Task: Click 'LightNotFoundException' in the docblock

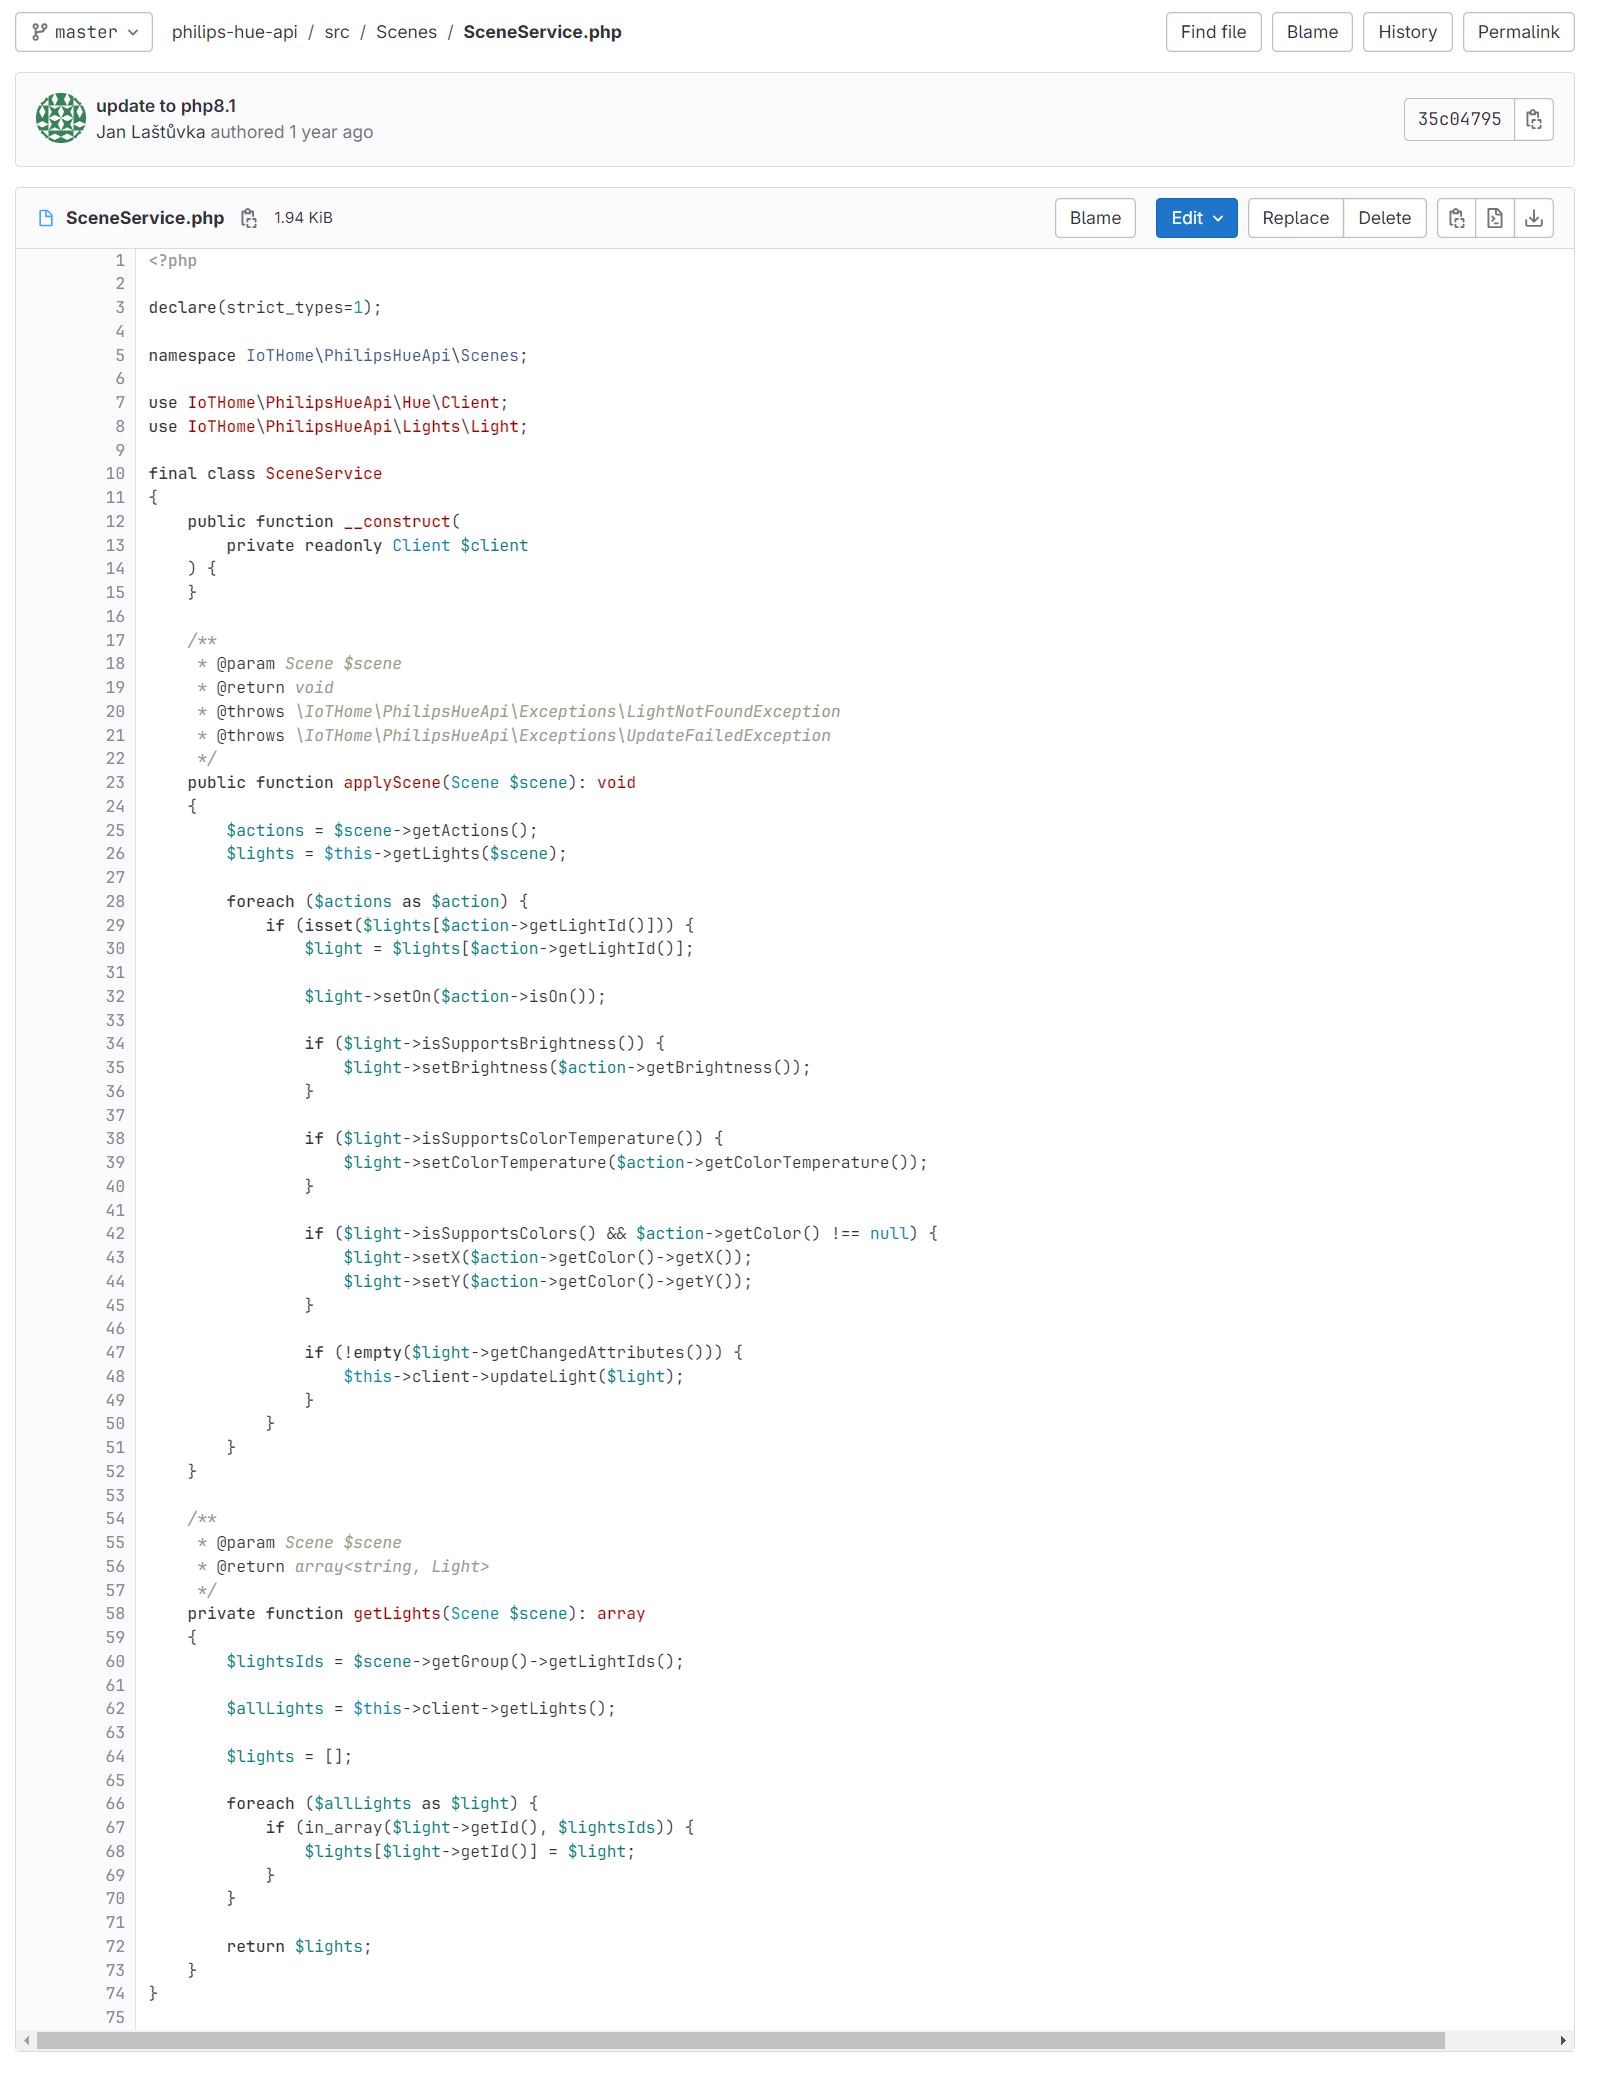Action: 733,712
